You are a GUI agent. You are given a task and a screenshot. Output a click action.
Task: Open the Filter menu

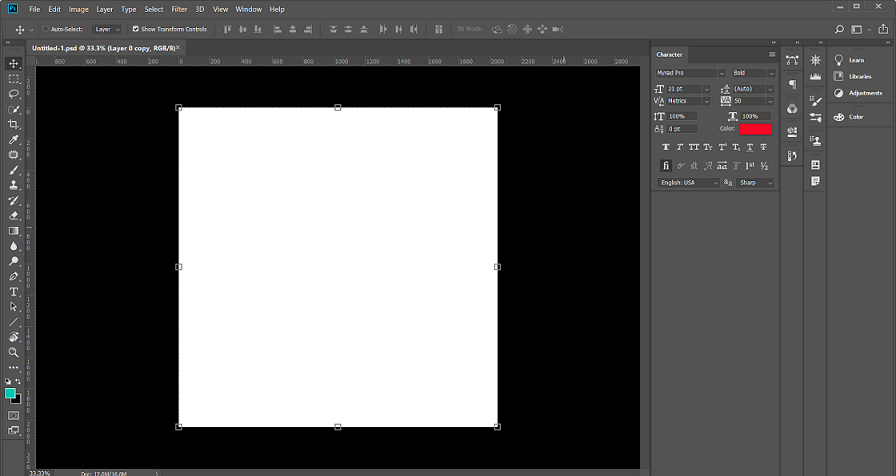coord(179,9)
